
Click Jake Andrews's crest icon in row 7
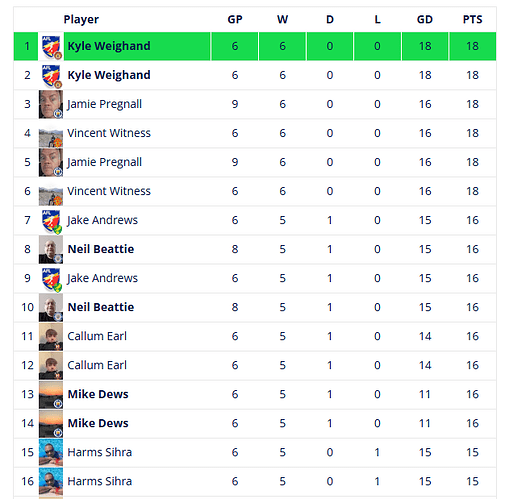(x=51, y=220)
